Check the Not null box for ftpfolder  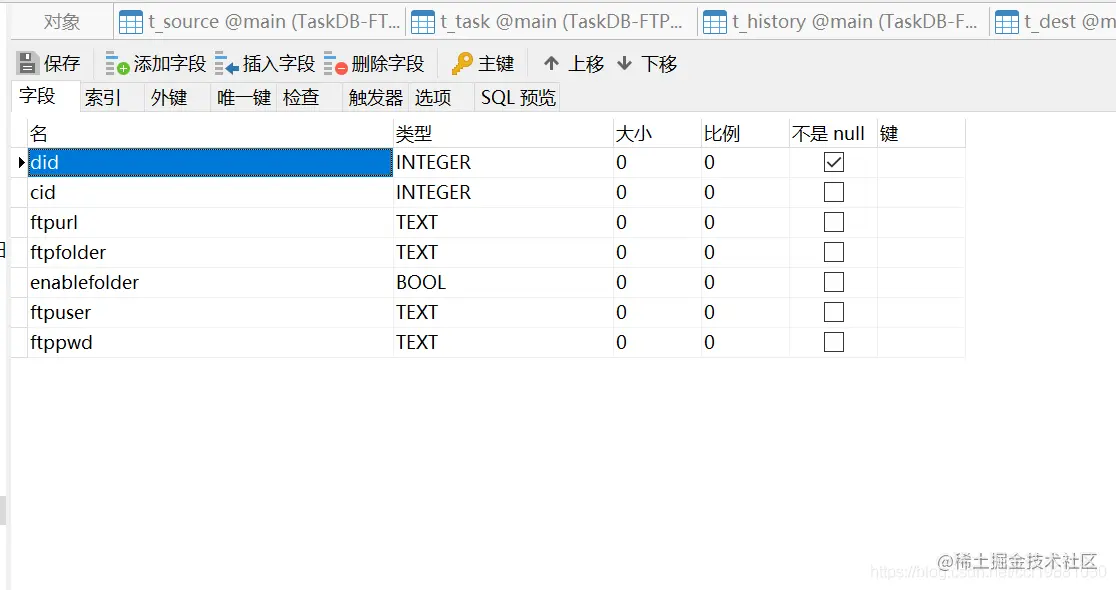(x=833, y=252)
